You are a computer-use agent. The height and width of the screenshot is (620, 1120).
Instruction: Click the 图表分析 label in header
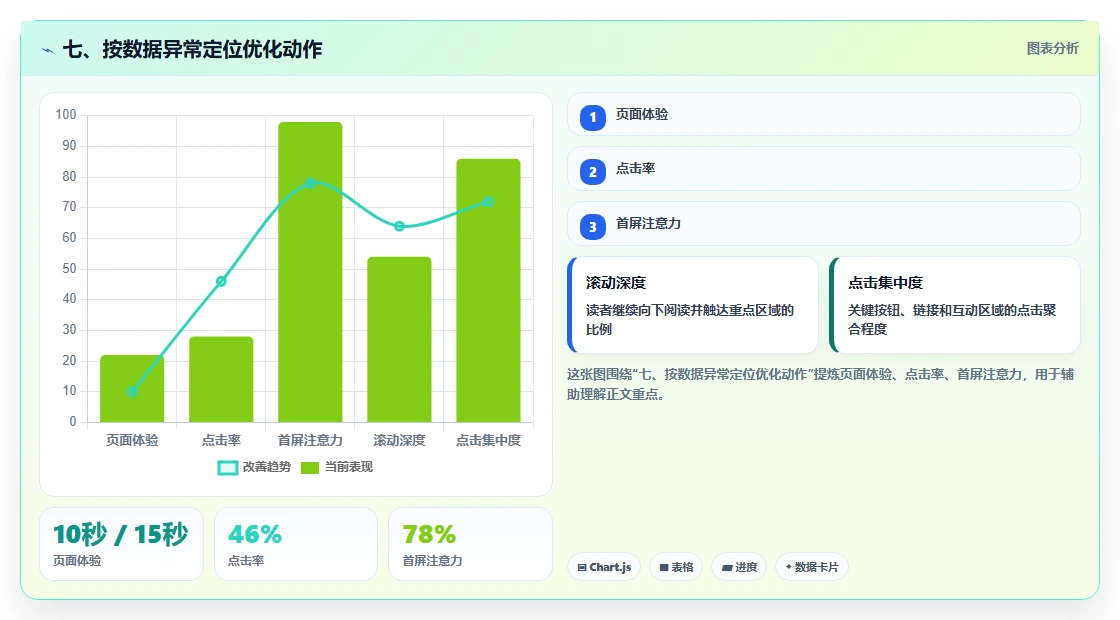click(x=1052, y=49)
